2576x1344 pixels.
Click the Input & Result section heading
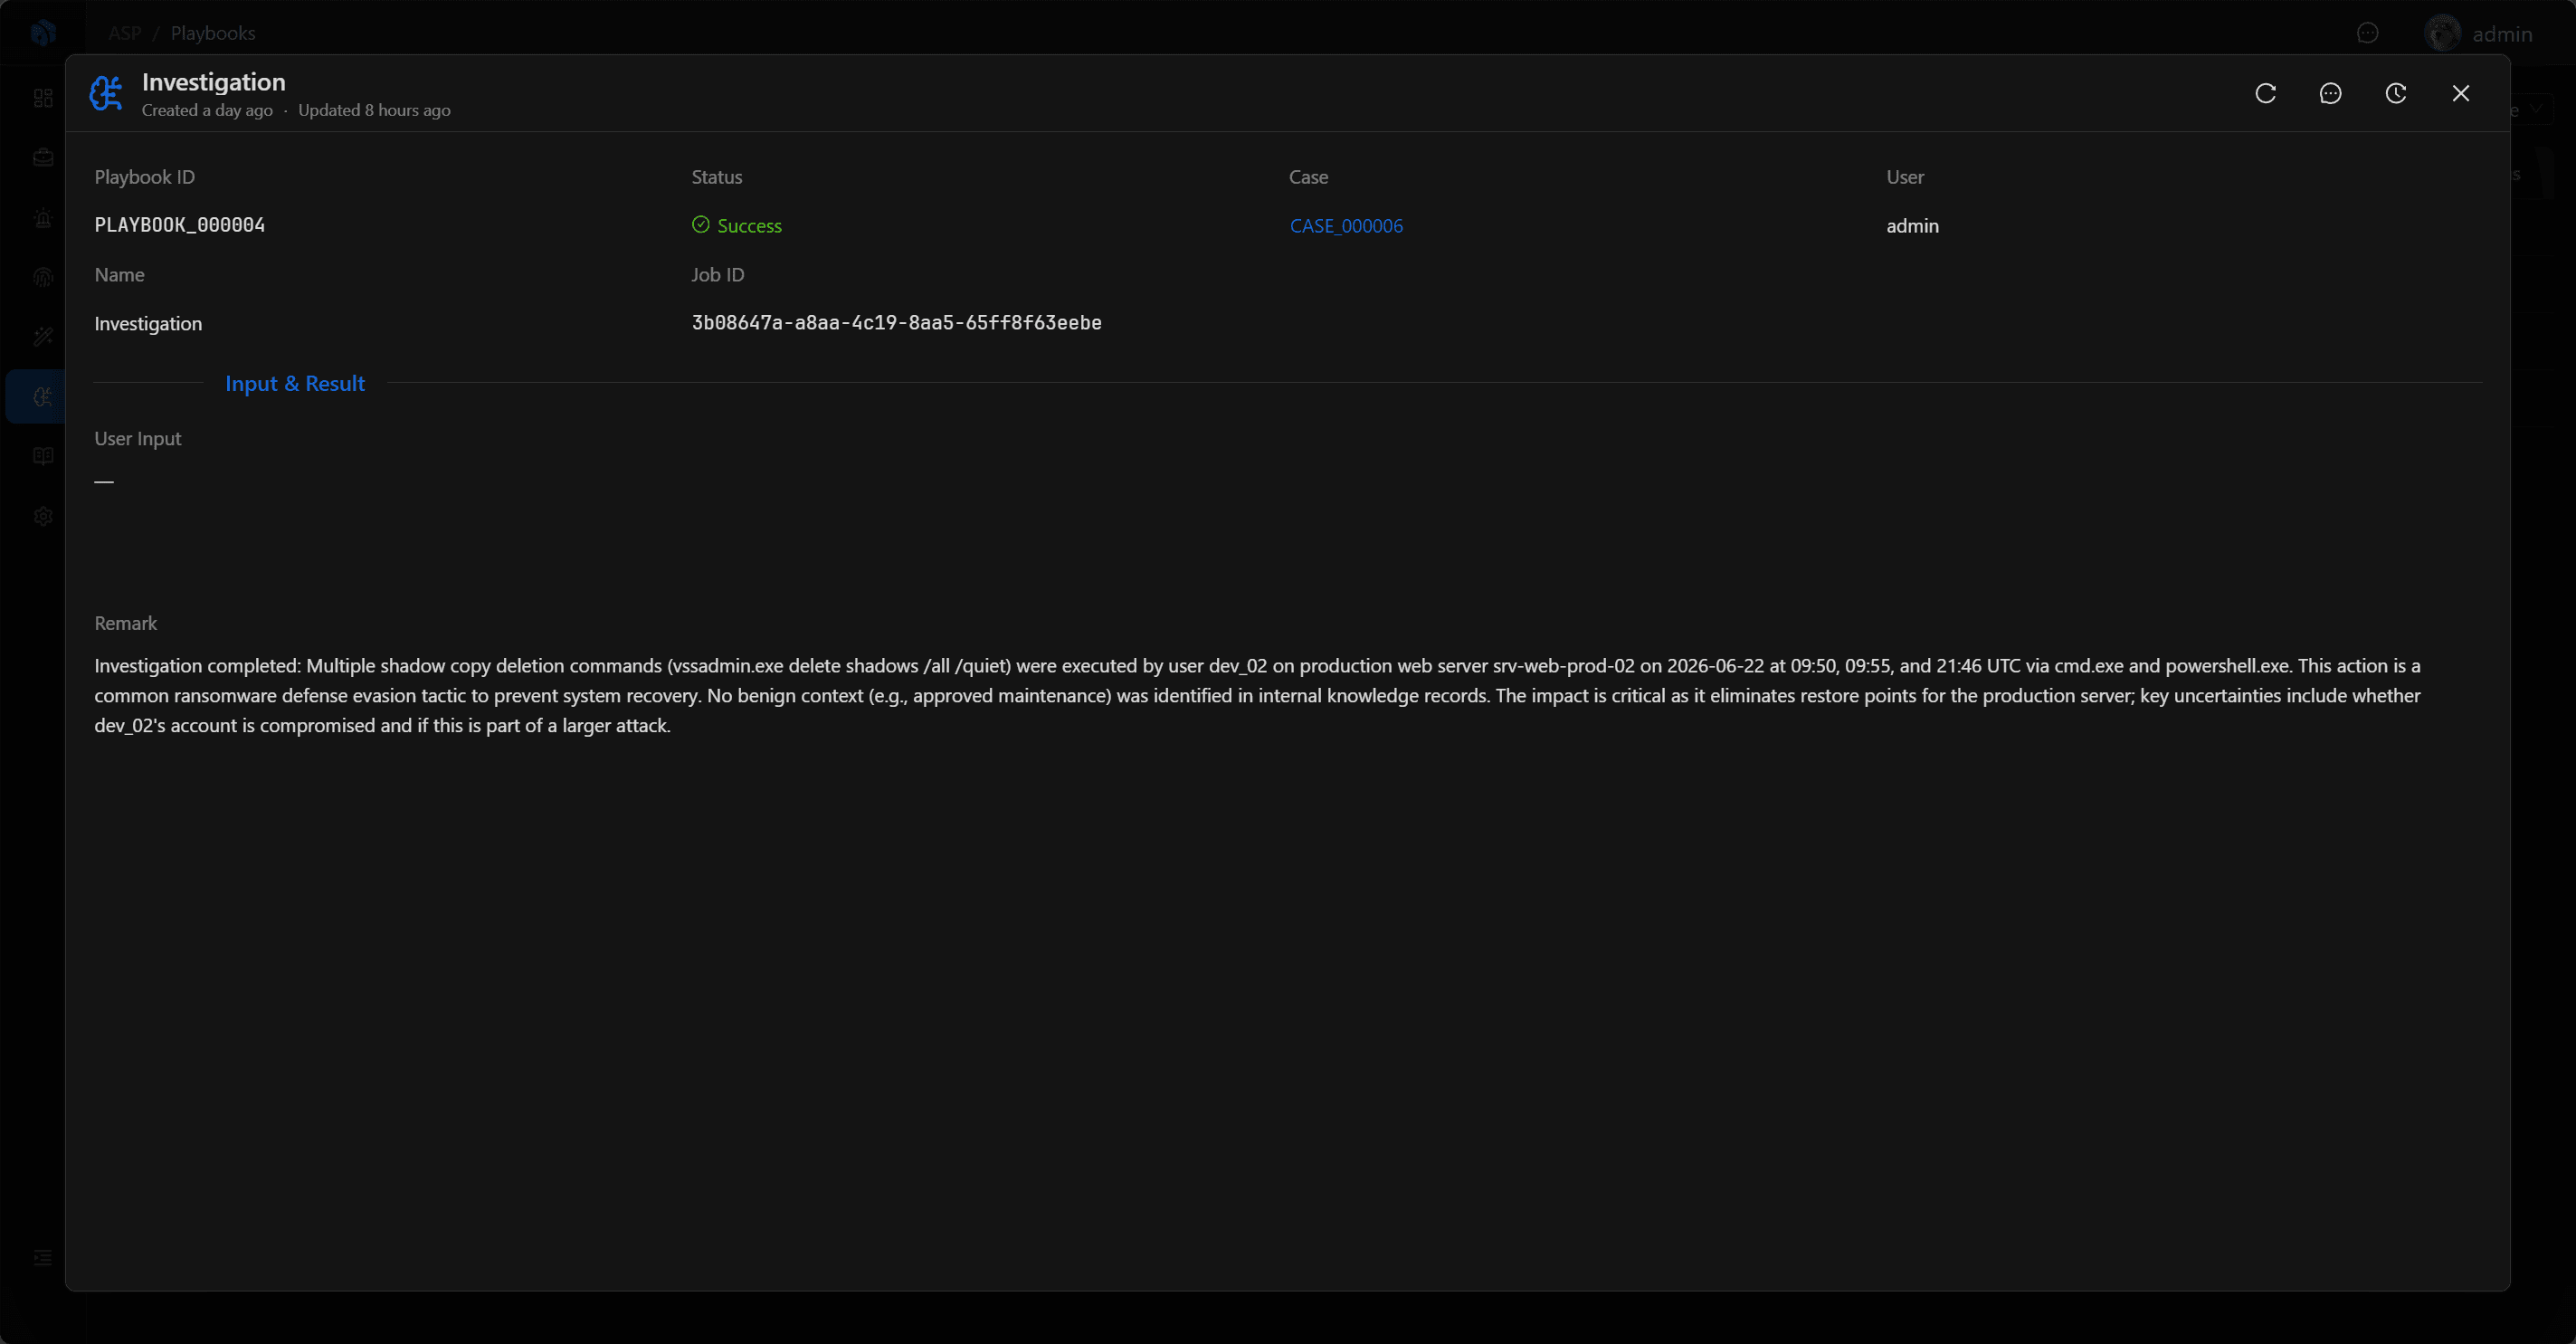(x=295, y=383)
